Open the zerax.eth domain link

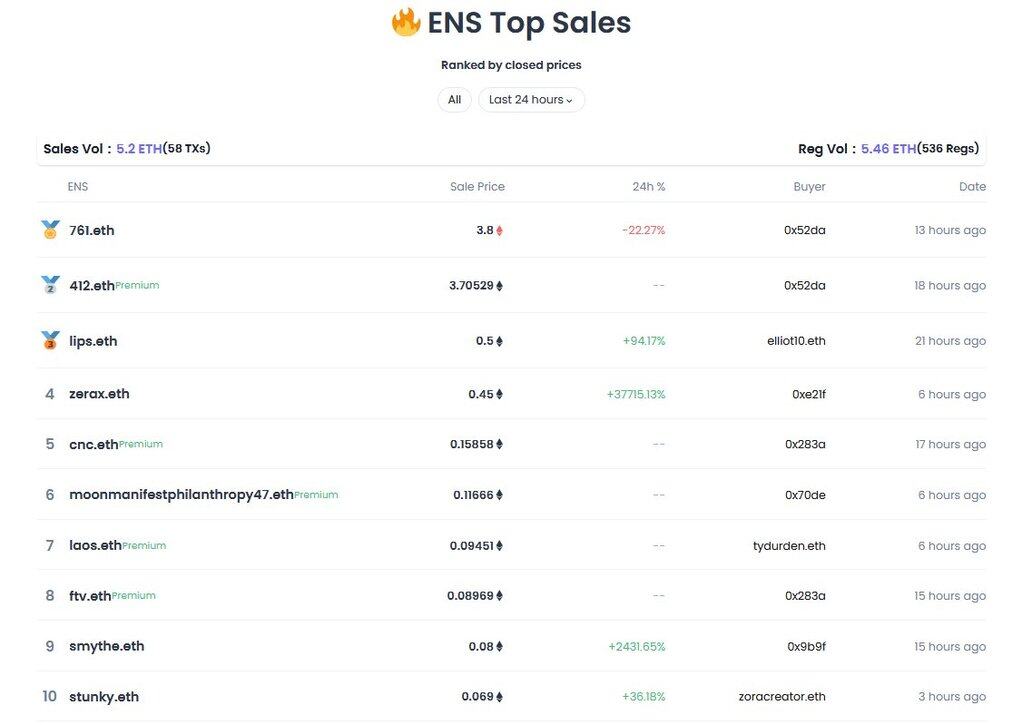[99, 393]
